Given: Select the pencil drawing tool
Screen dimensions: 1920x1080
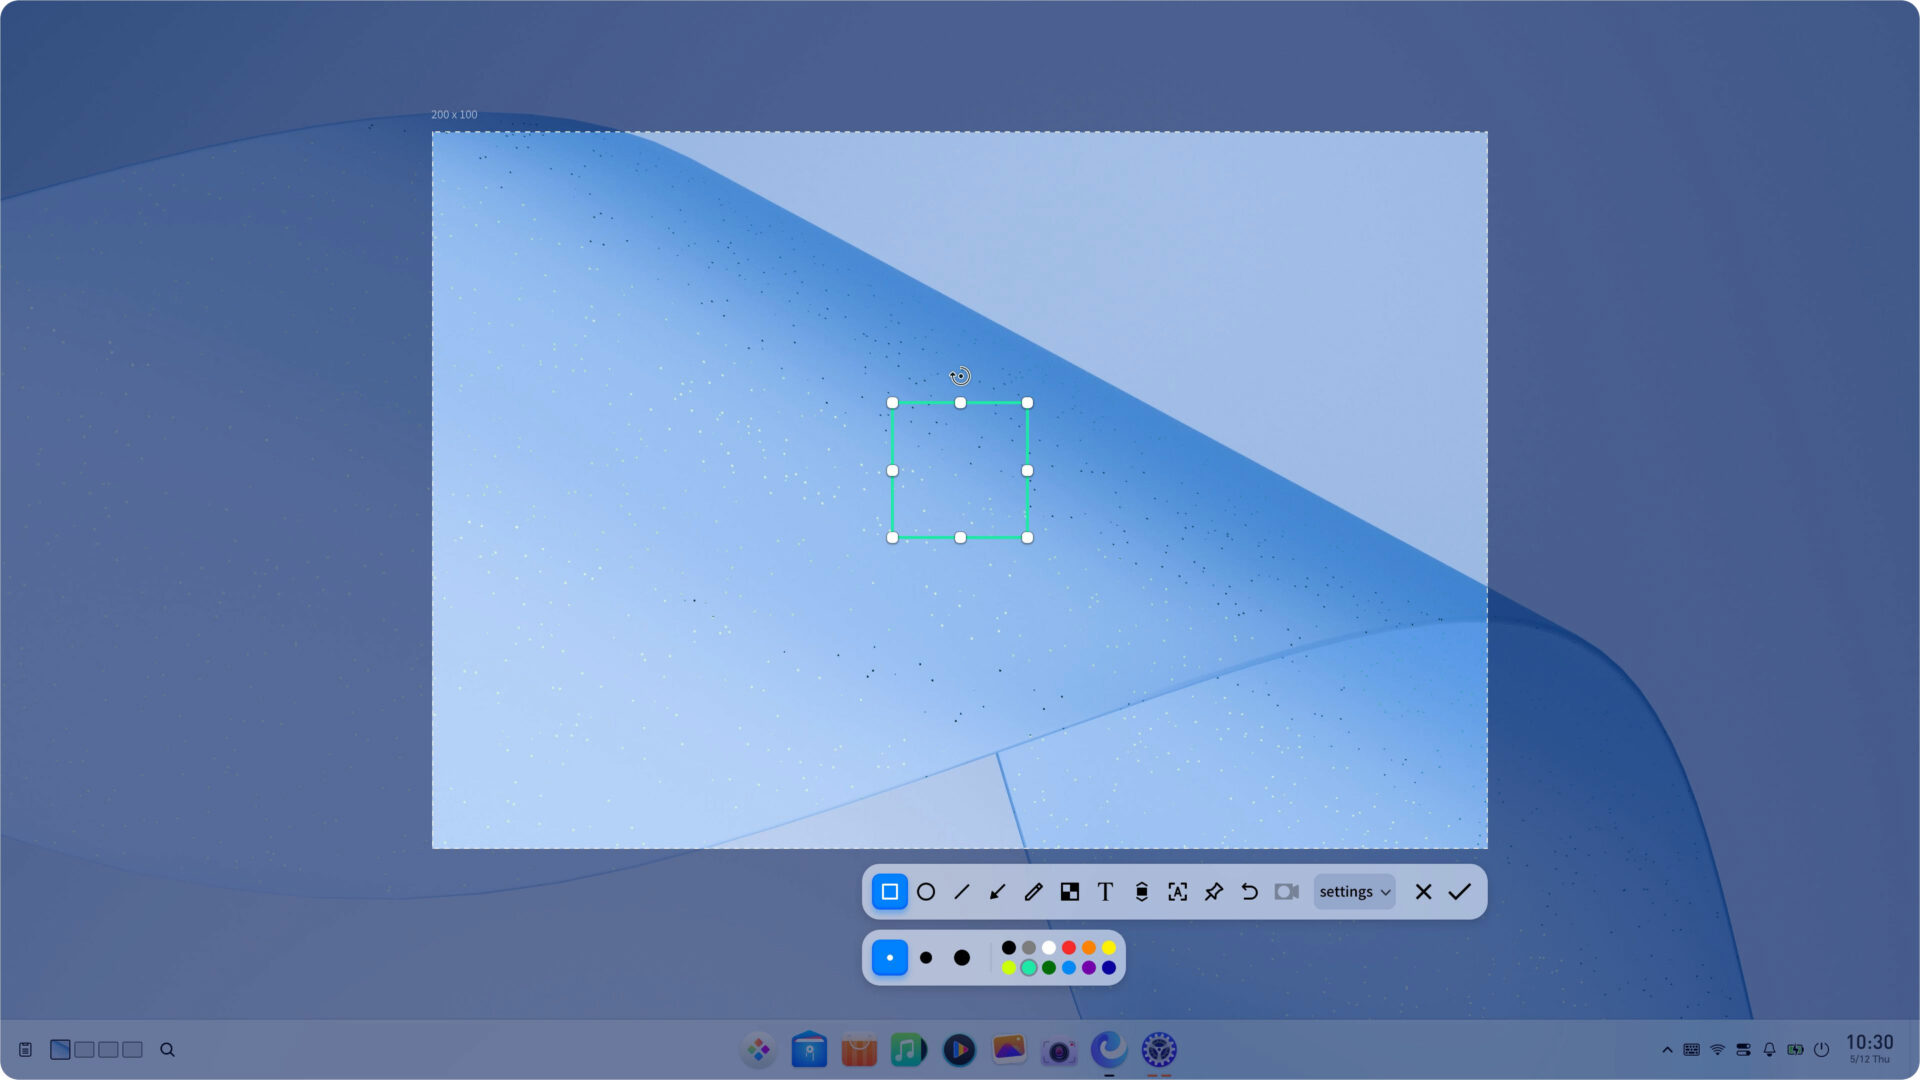Looking at the screenshot, I should click(x=1033, y=891).
